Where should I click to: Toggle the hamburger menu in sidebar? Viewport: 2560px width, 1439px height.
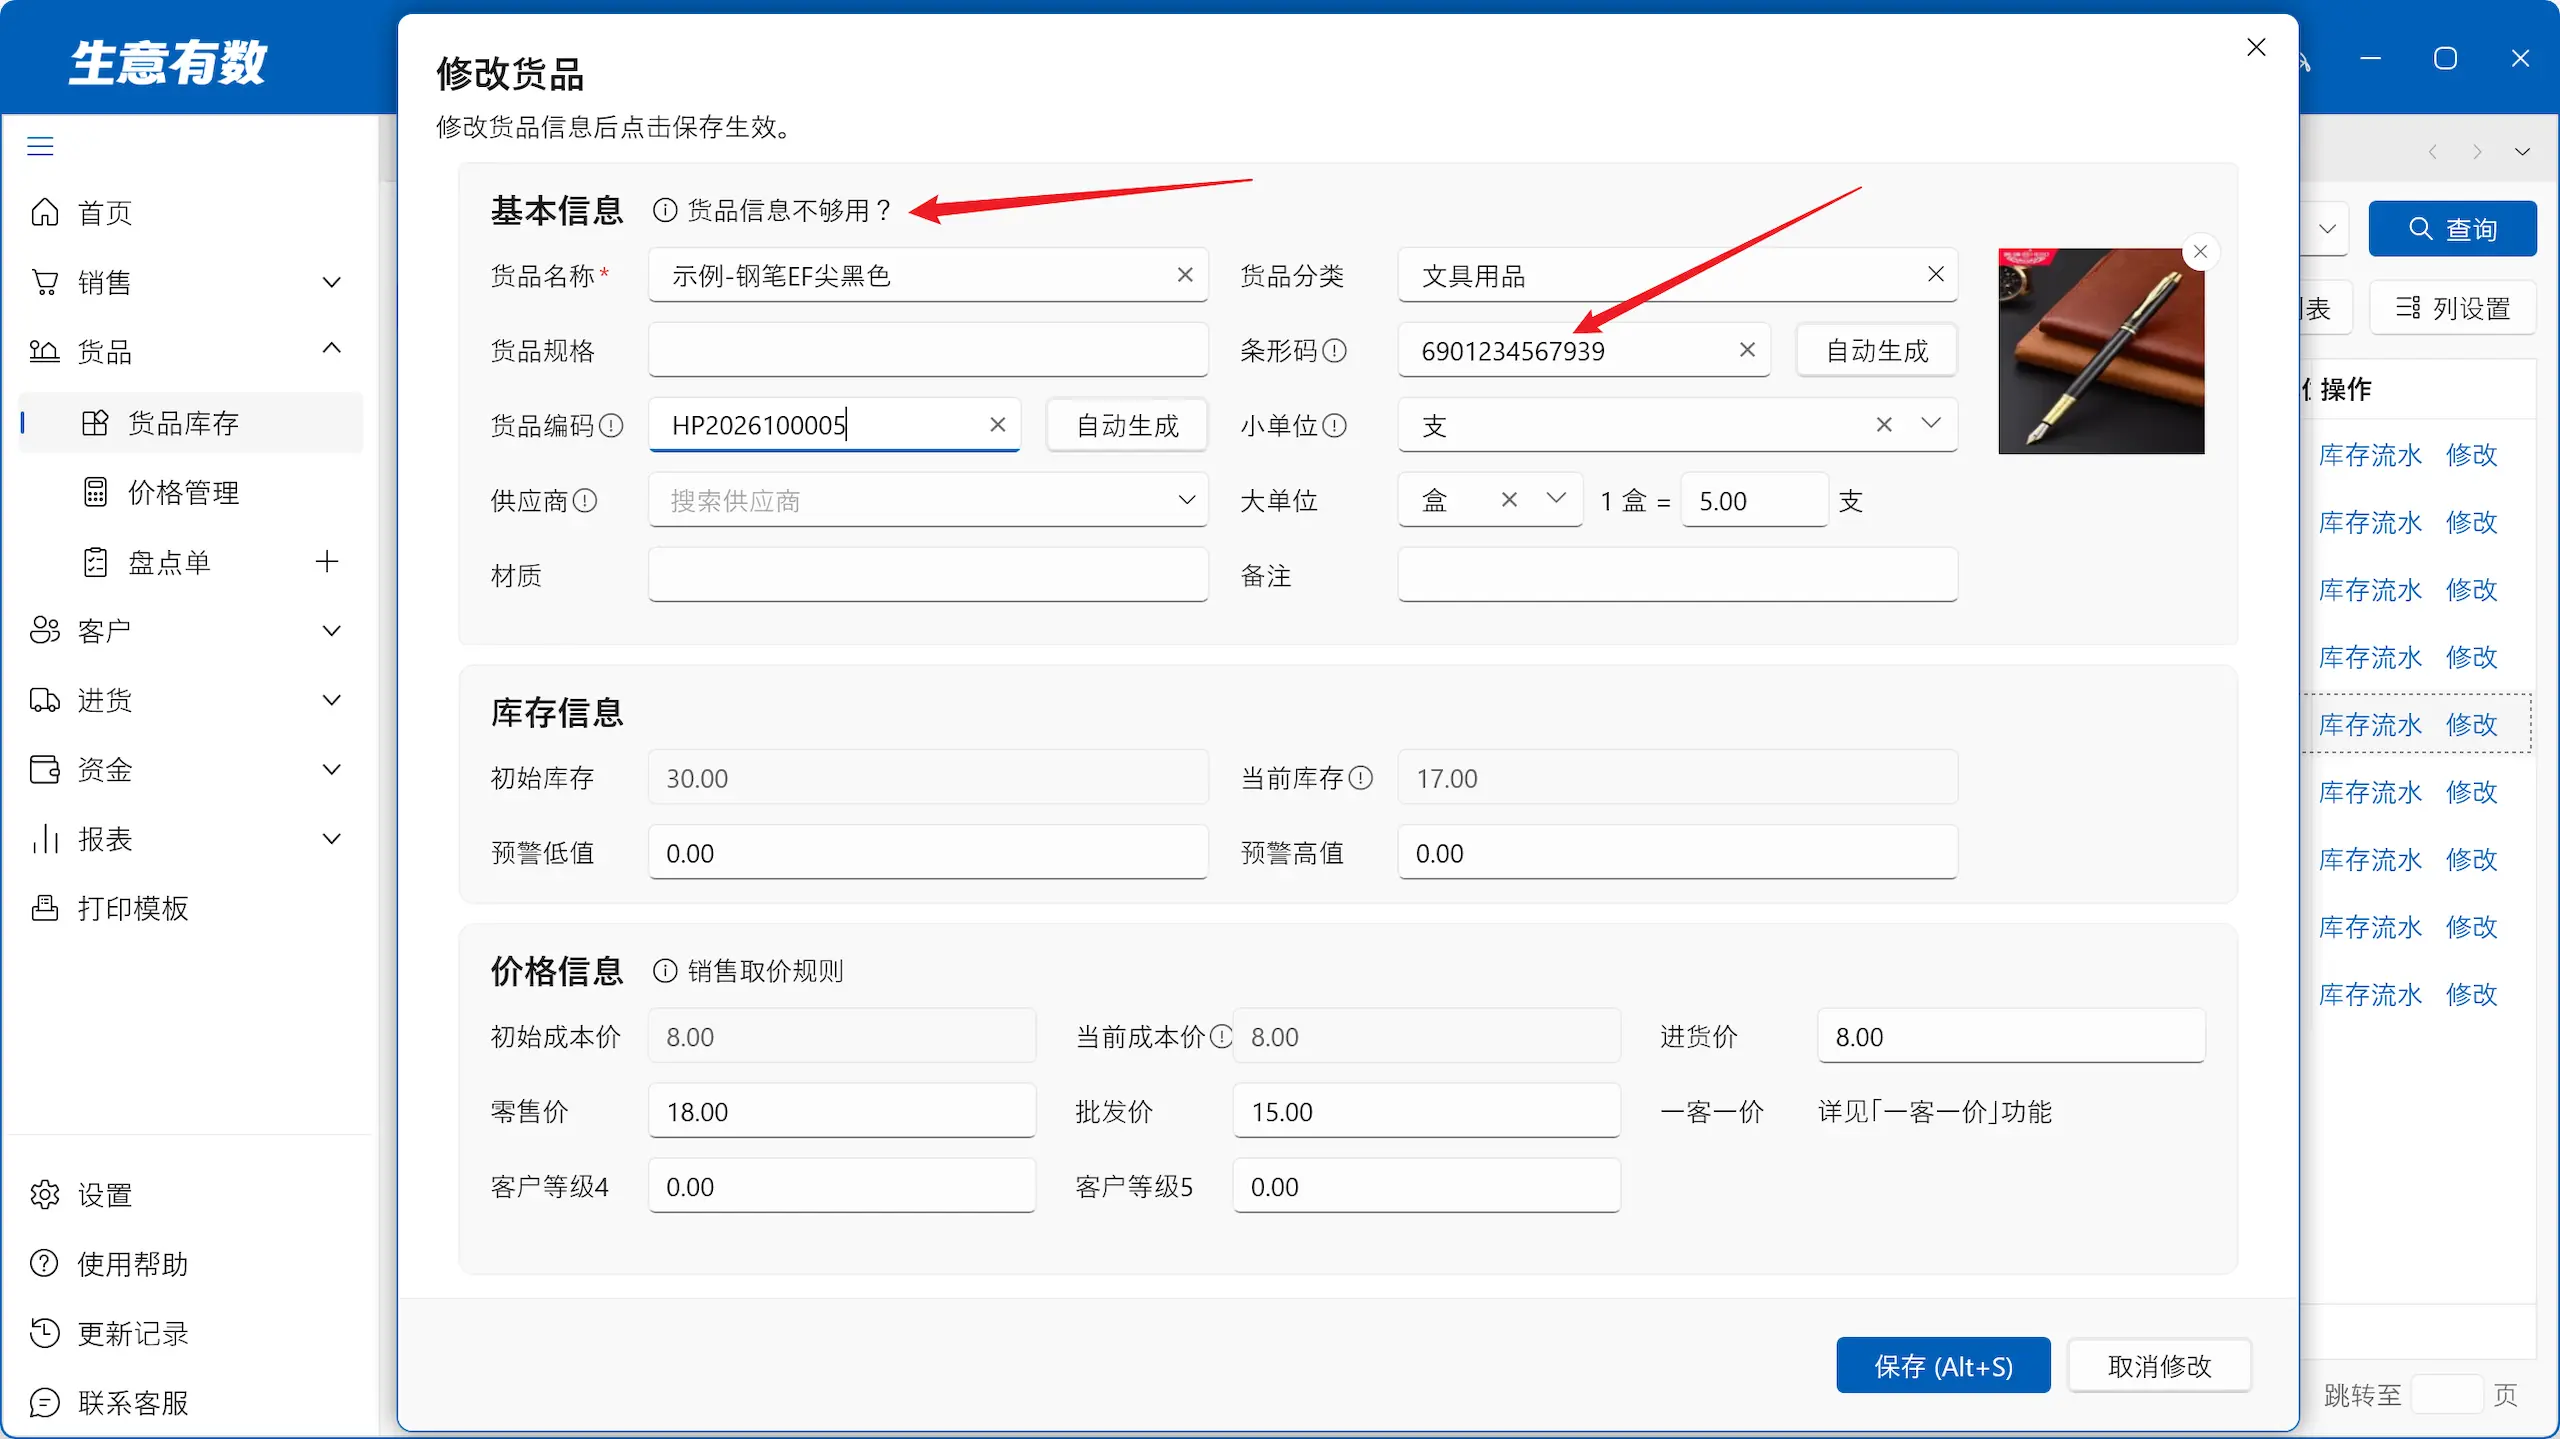[x=40, y=146]
